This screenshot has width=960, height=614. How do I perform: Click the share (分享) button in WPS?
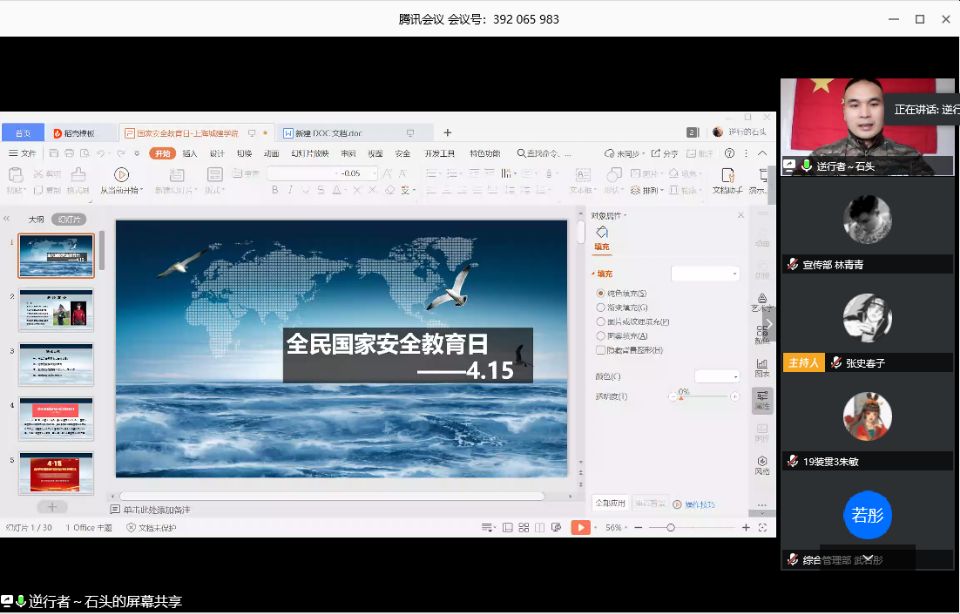coord(665,153)
